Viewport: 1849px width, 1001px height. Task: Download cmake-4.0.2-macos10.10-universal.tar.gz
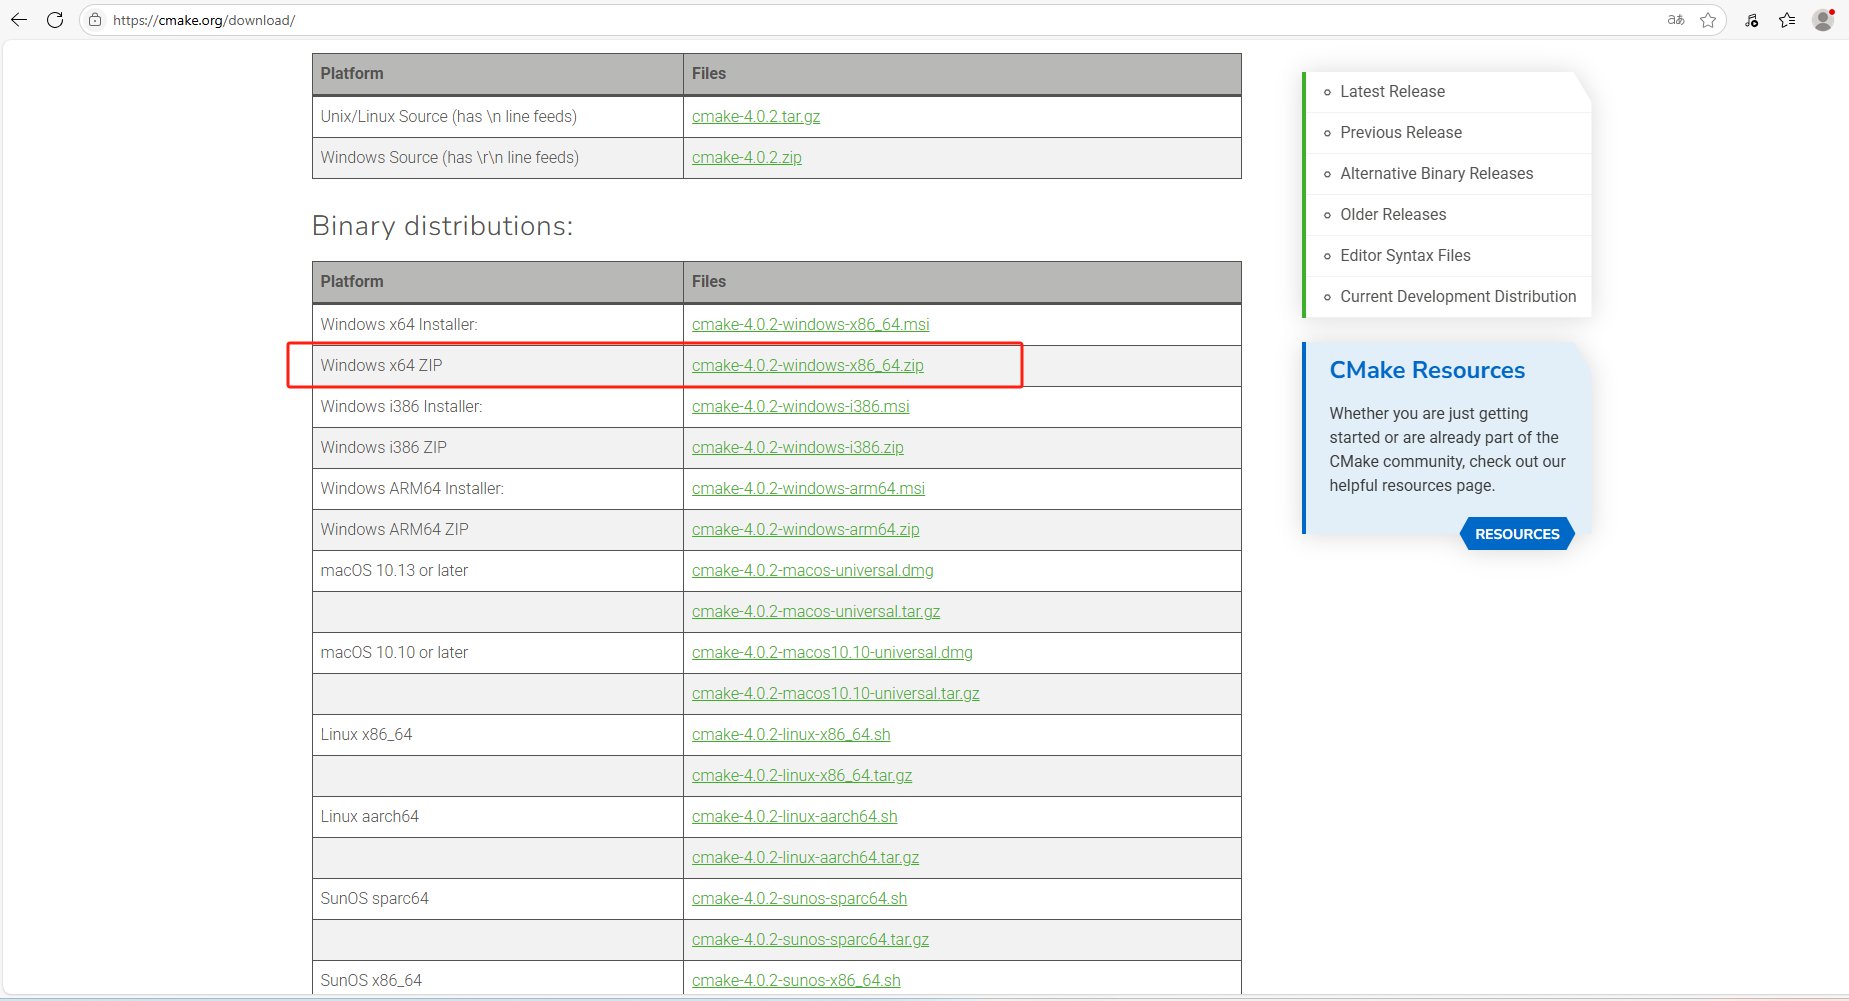point(836,693)
